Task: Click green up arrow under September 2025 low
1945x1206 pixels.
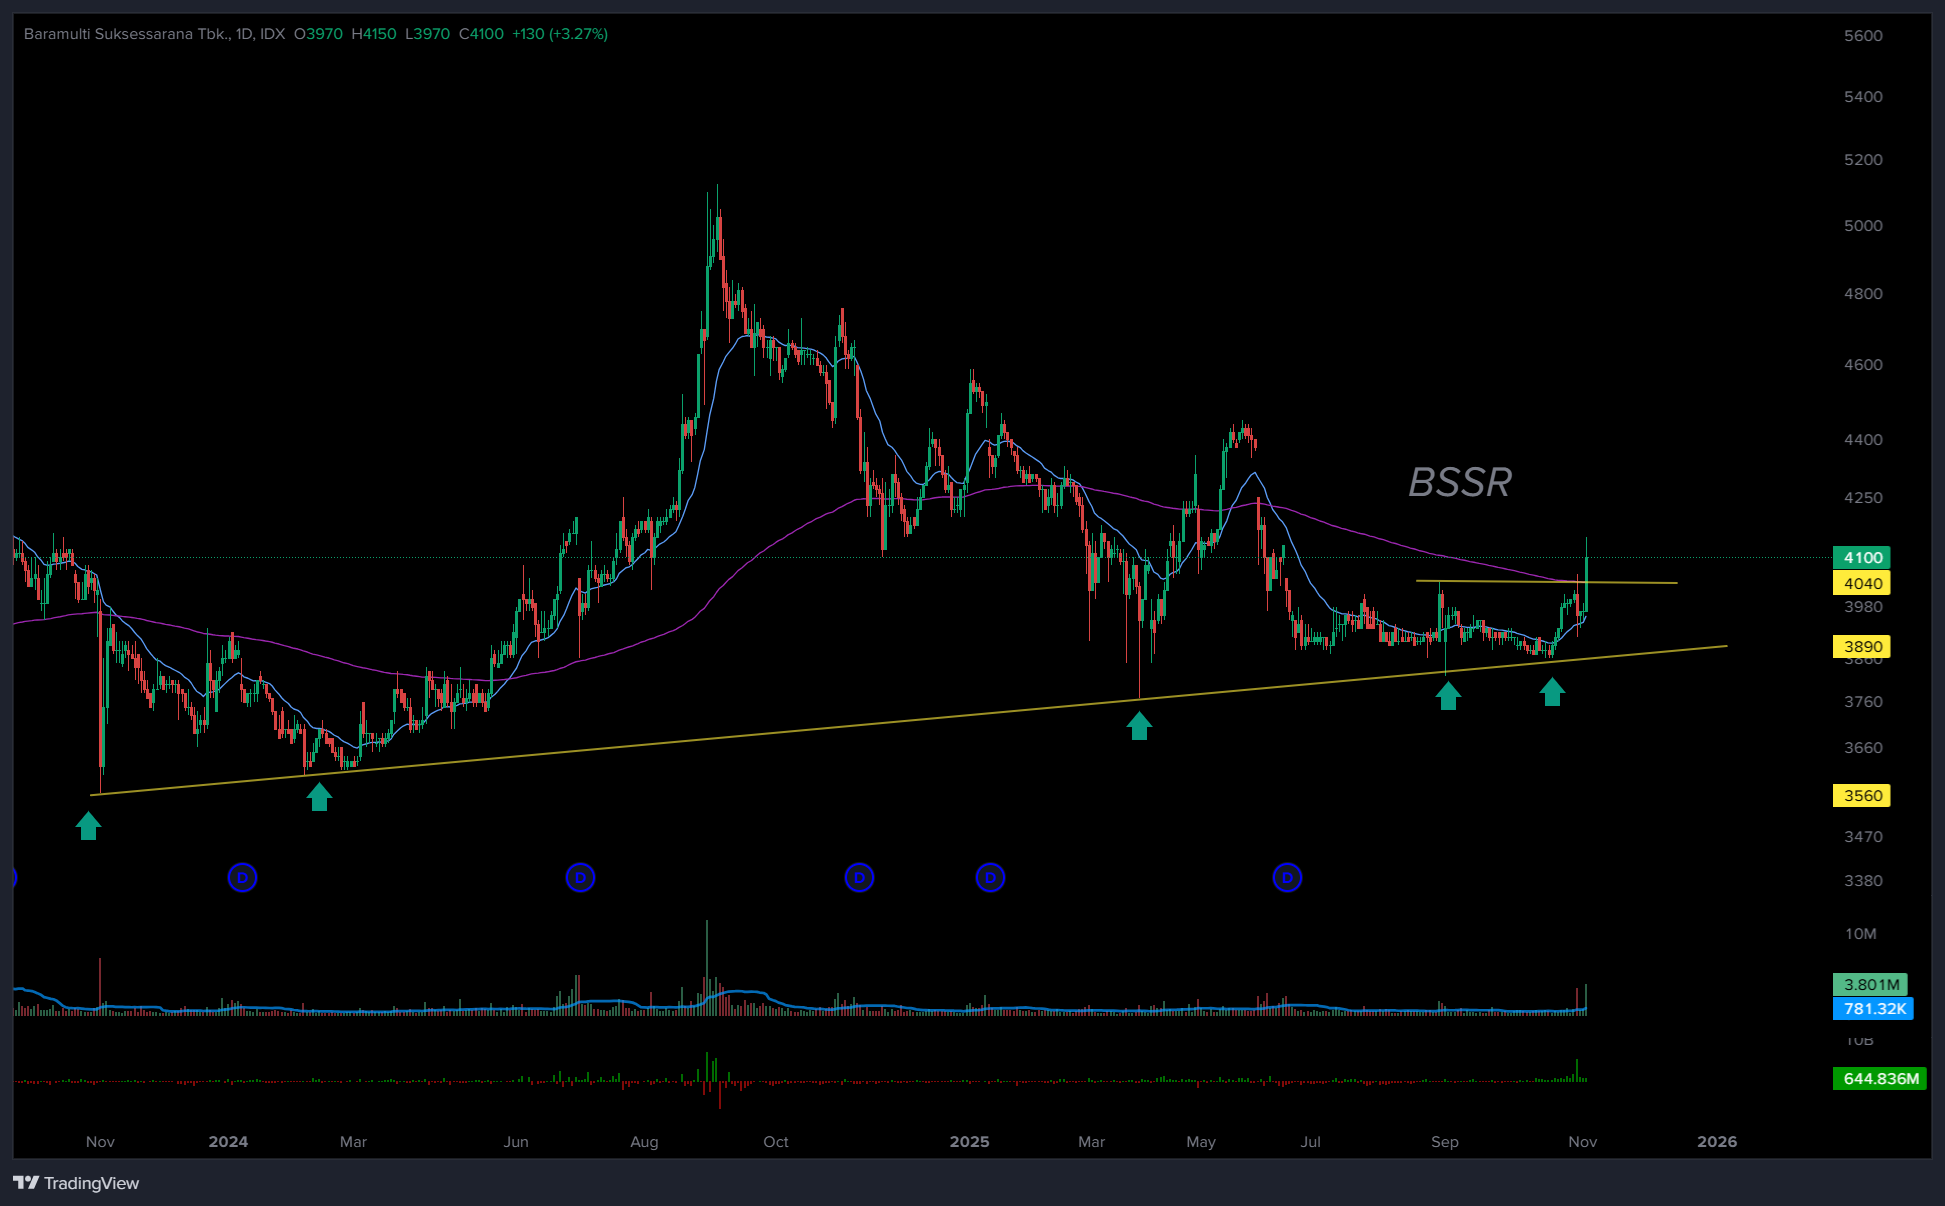Action: (1448, 695)
